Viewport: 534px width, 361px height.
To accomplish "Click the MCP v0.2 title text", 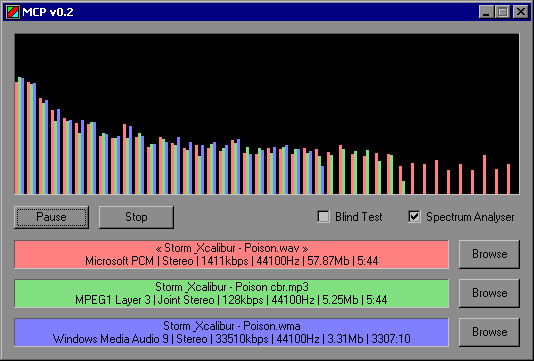I will [x=48, y=12].
